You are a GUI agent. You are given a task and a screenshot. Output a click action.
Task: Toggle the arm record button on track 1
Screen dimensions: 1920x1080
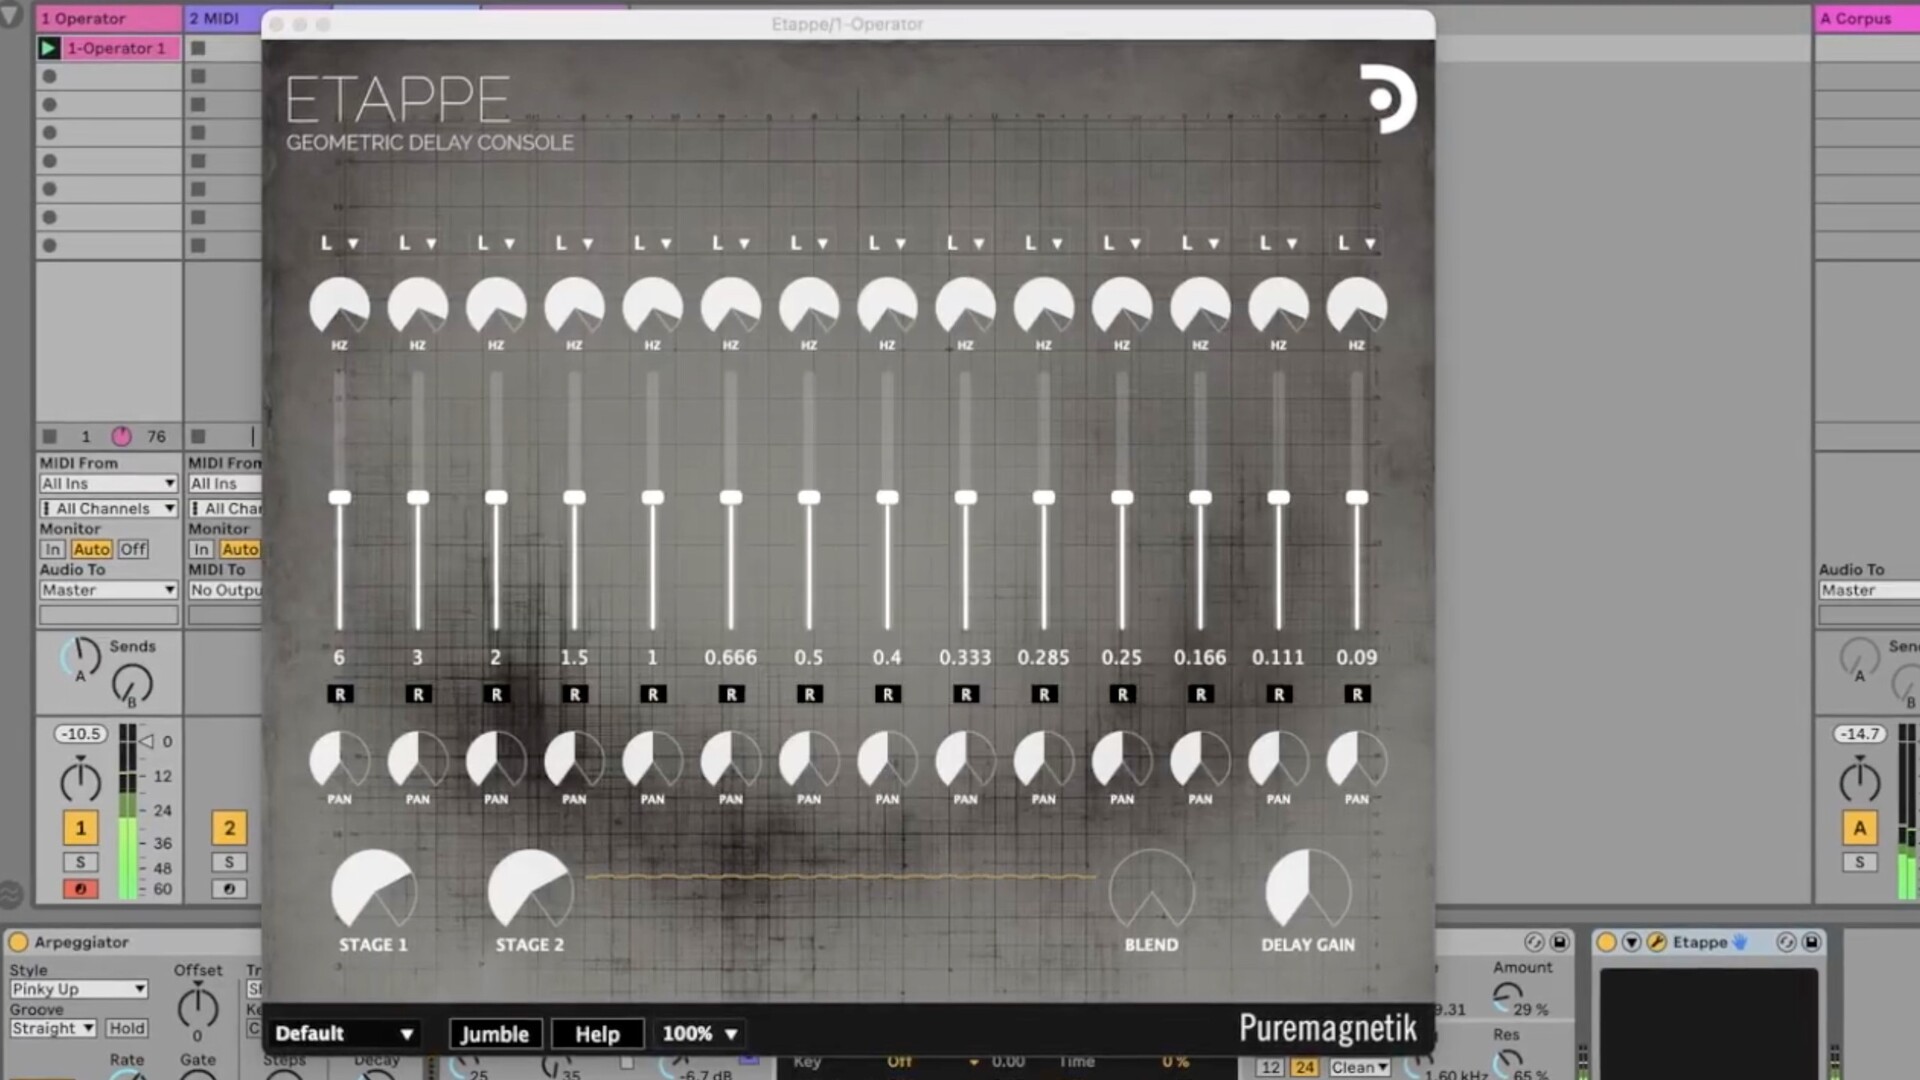81,889
